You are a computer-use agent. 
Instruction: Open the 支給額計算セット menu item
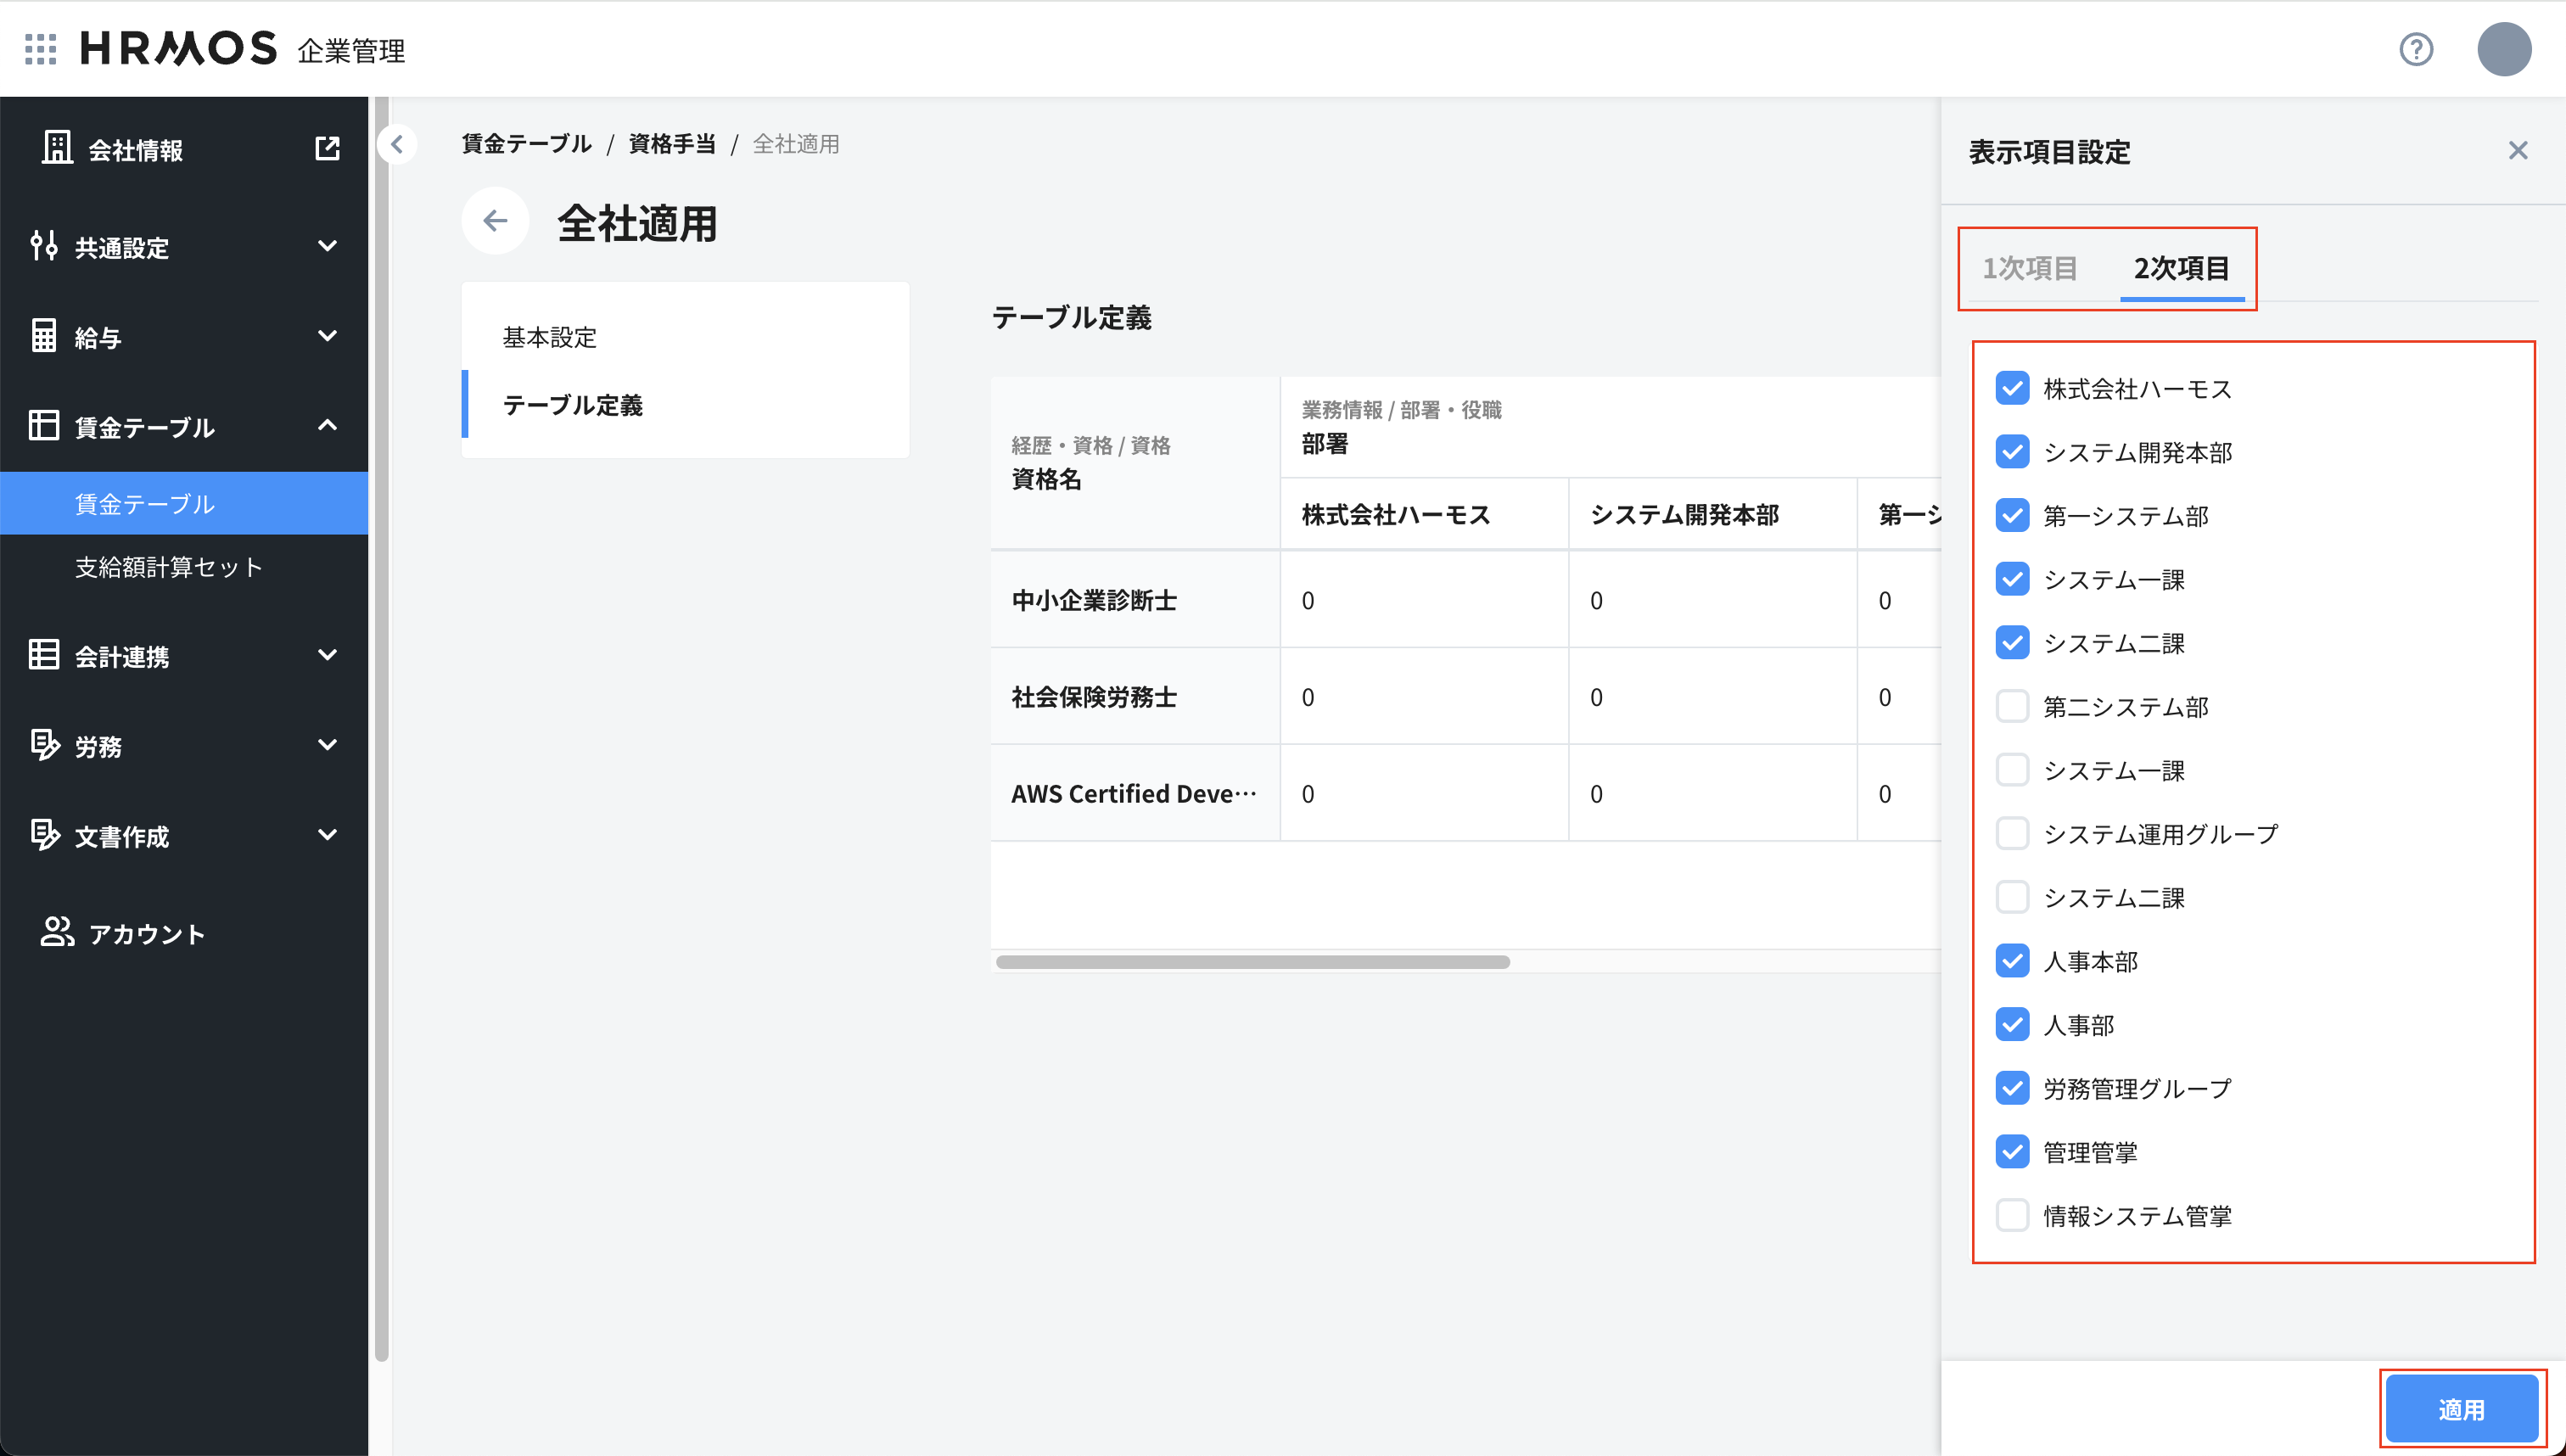pyautogui.click(x=166, y=566)
